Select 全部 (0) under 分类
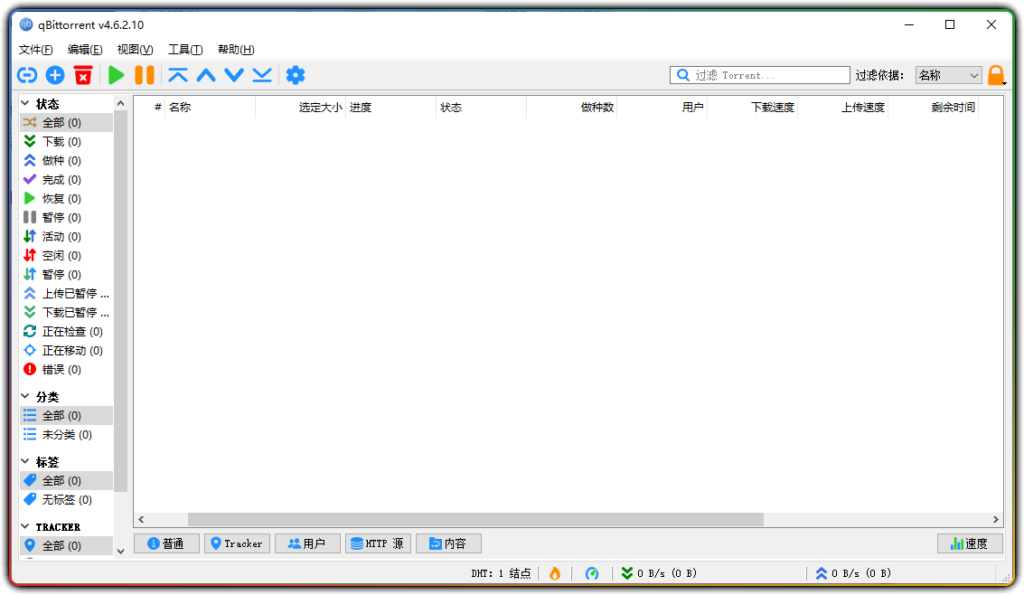Screen dimensions: 1024x595 [x=66, y=415]
